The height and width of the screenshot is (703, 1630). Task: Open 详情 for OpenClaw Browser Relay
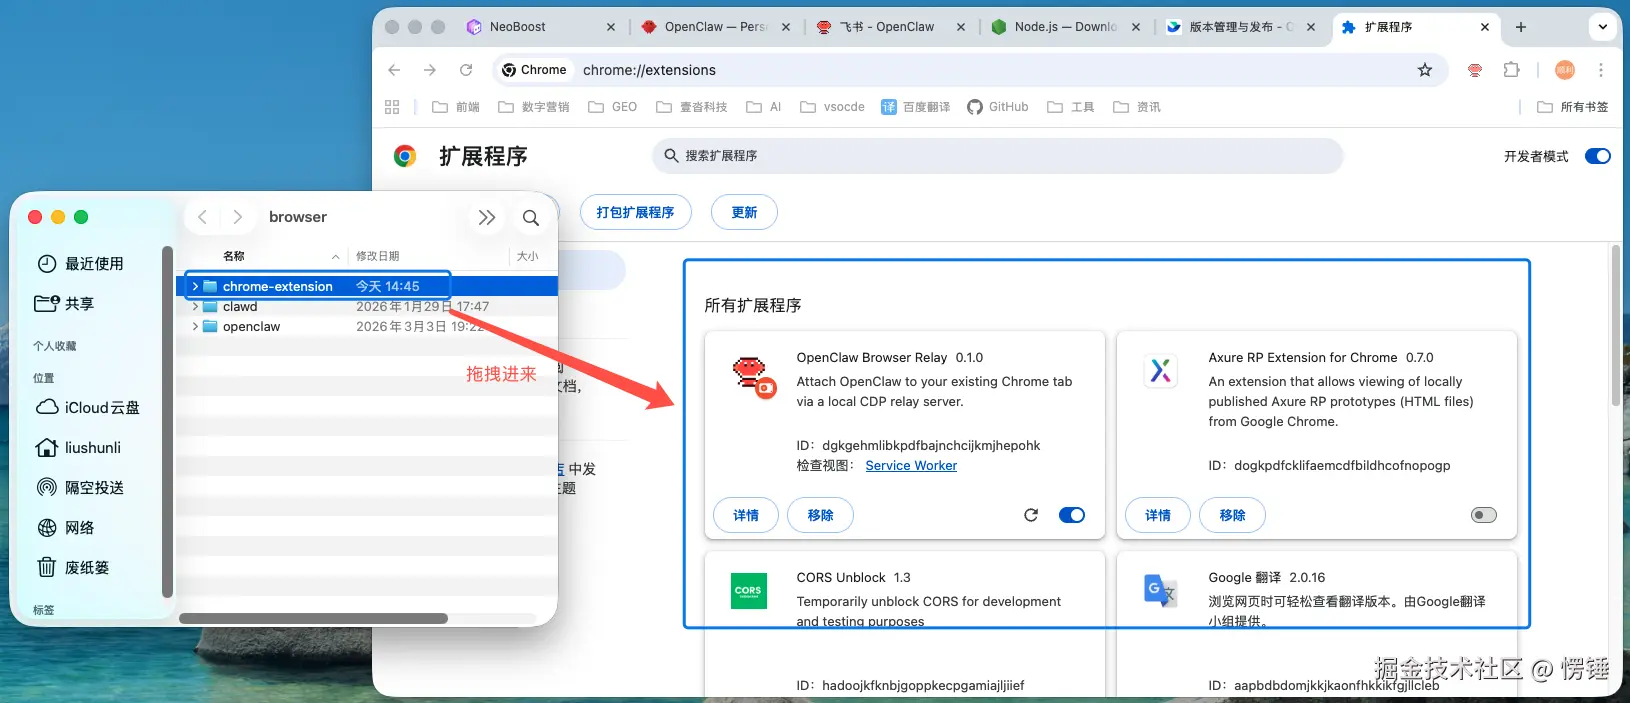pyautogui.click(x=746, y=515)
